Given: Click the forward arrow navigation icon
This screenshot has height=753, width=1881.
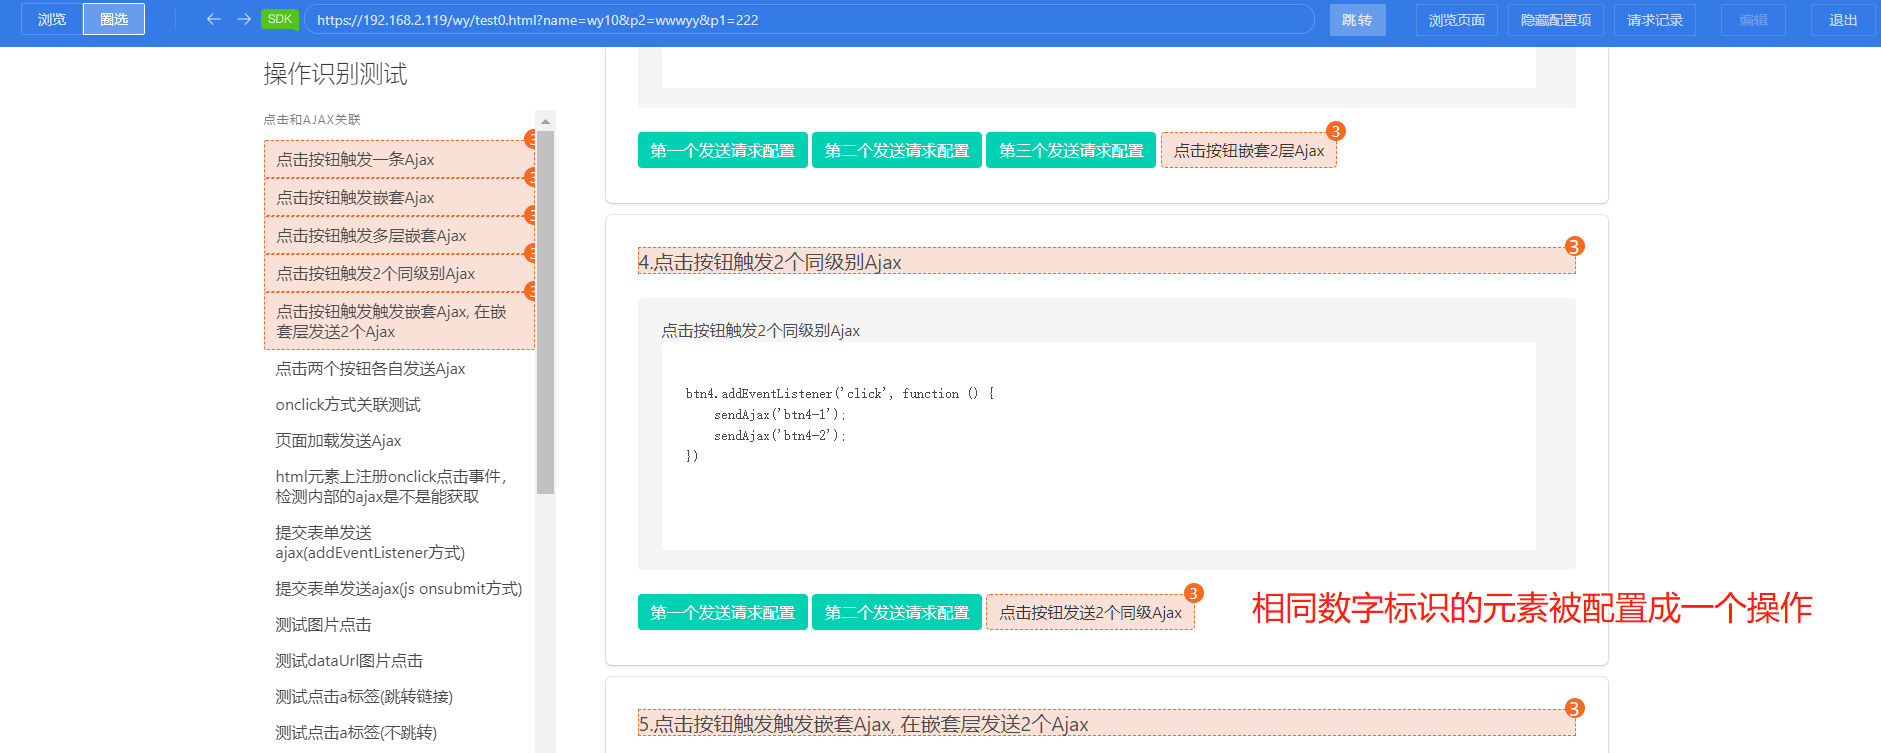Looking at the screenshot, I should pyautogui.click(x=244, y=19).
